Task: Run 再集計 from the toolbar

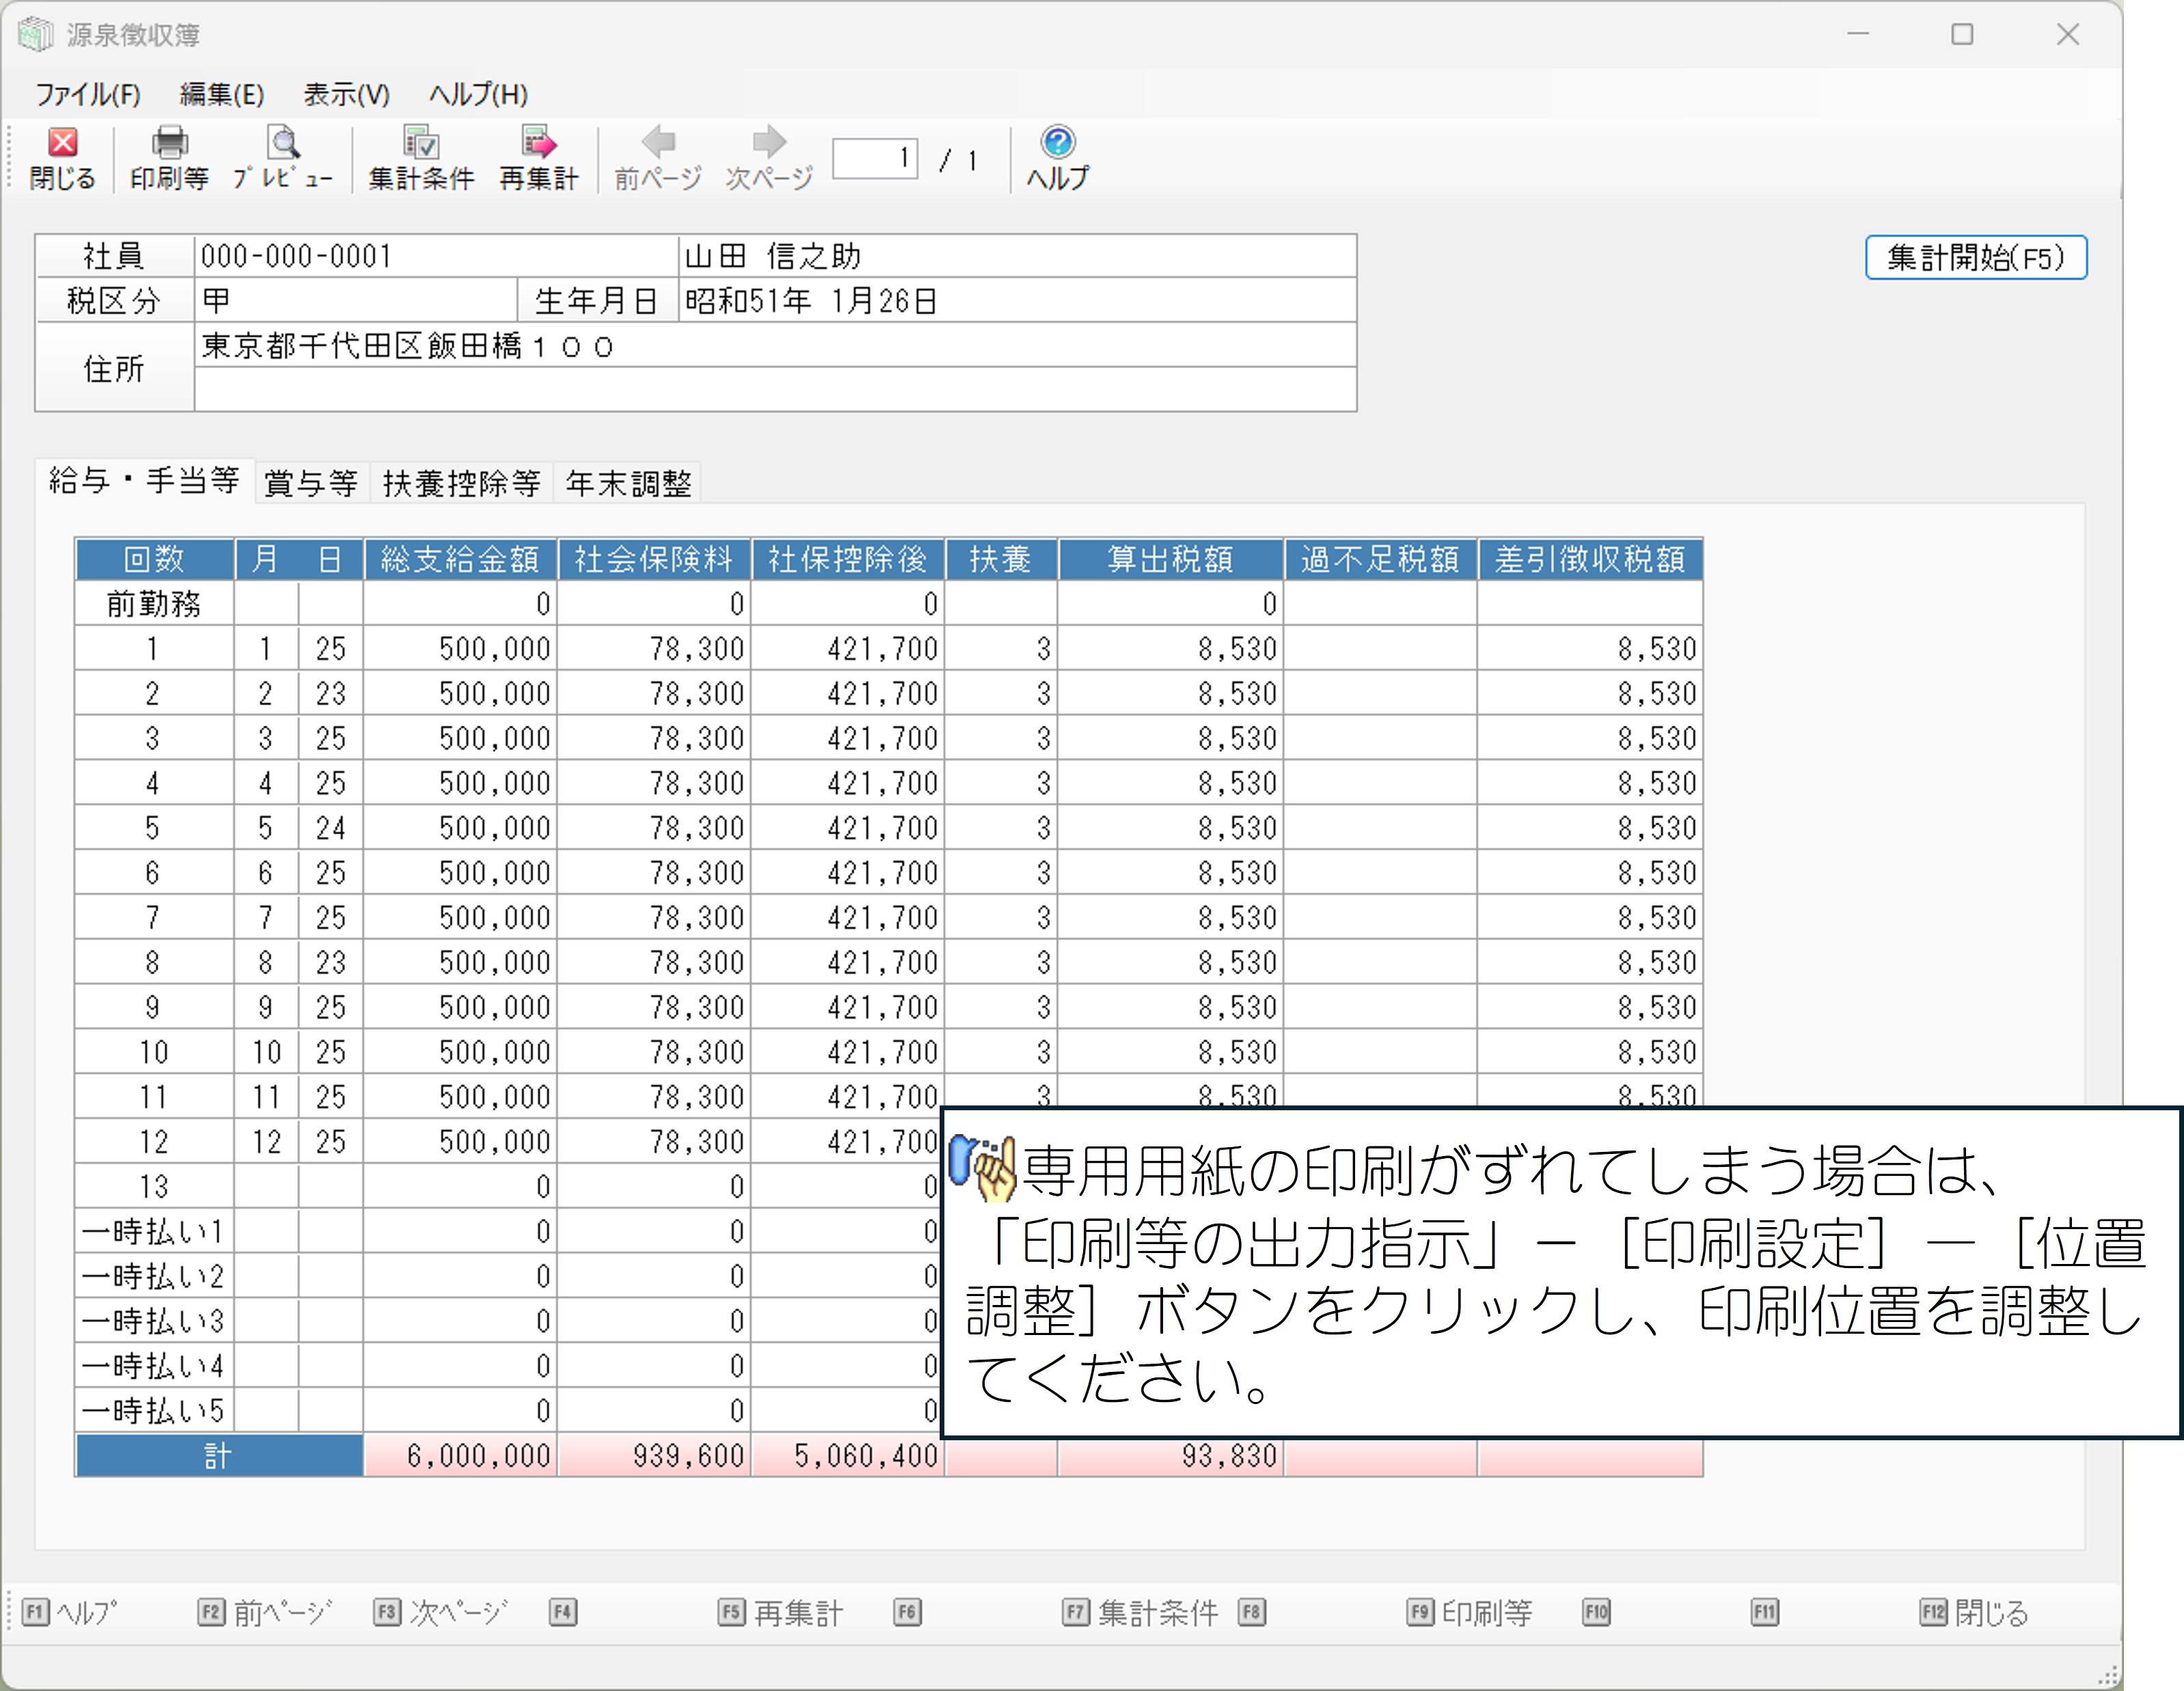Action: pos(539,158)
